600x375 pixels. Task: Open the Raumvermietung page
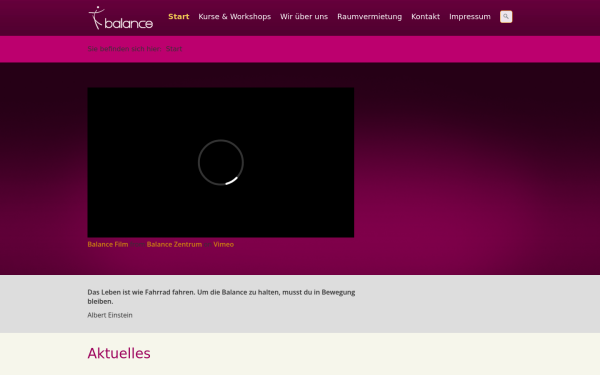click(369, 16)
